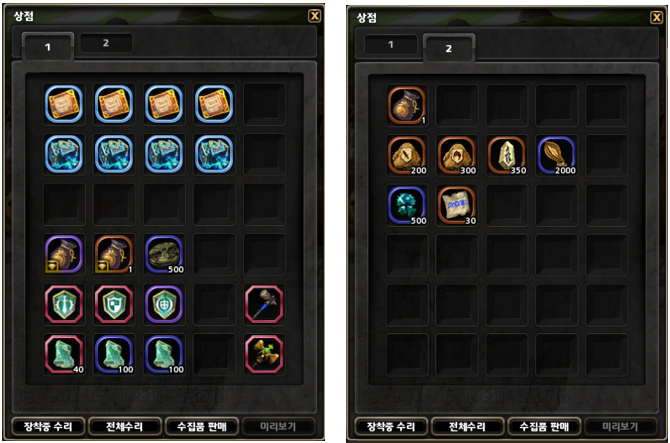This screenshot has width=670, height=443.
Task: Switch to tab 2 in the left shop window
Action: (x=106, y=43)
